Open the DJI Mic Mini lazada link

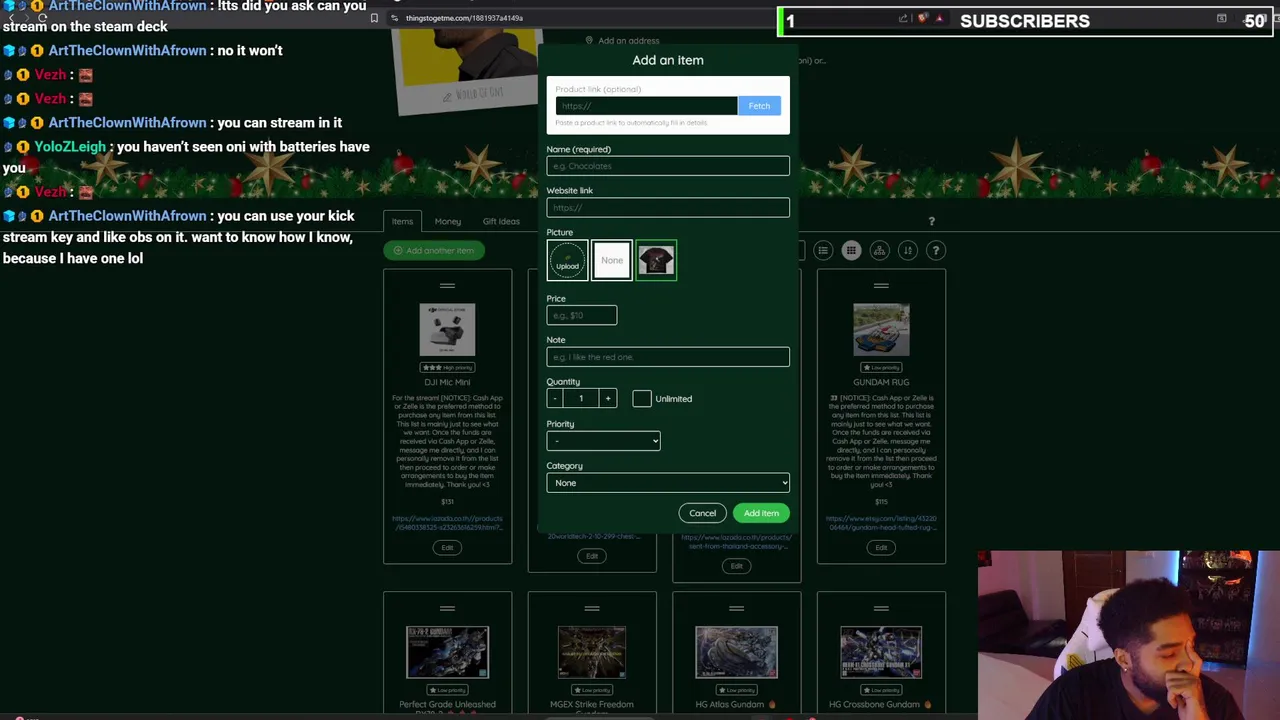click(x=447, y=523)
